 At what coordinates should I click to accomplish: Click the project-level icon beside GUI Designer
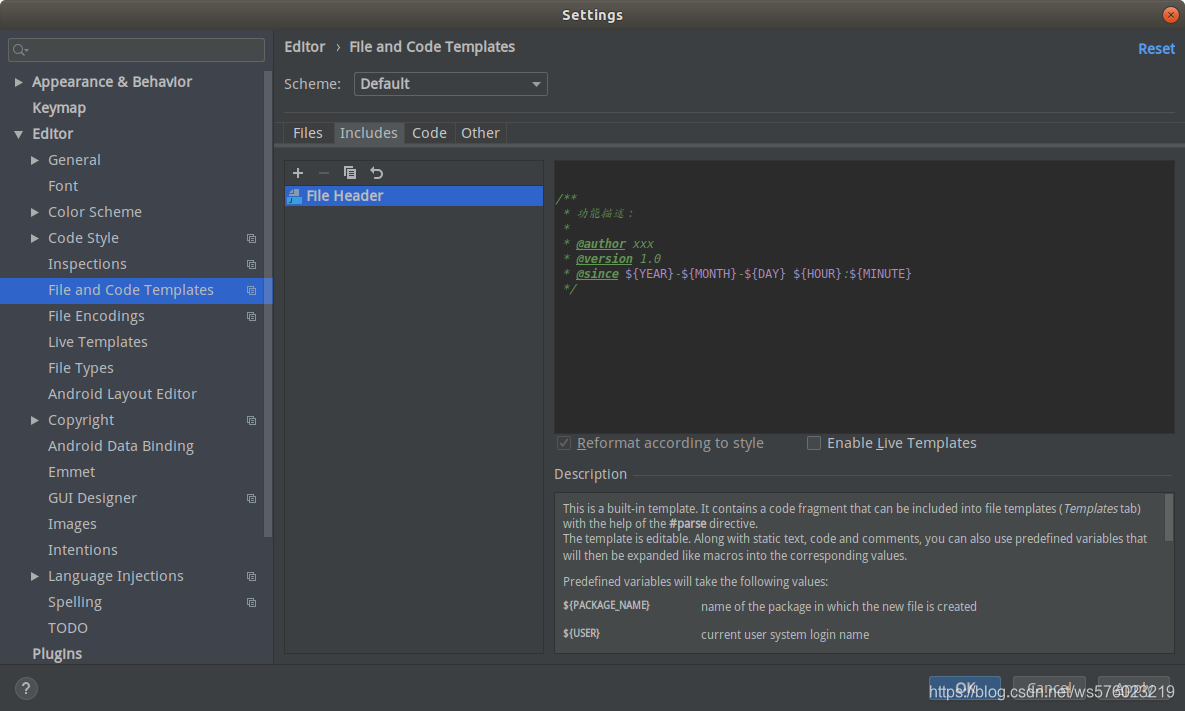pos(252,499)
